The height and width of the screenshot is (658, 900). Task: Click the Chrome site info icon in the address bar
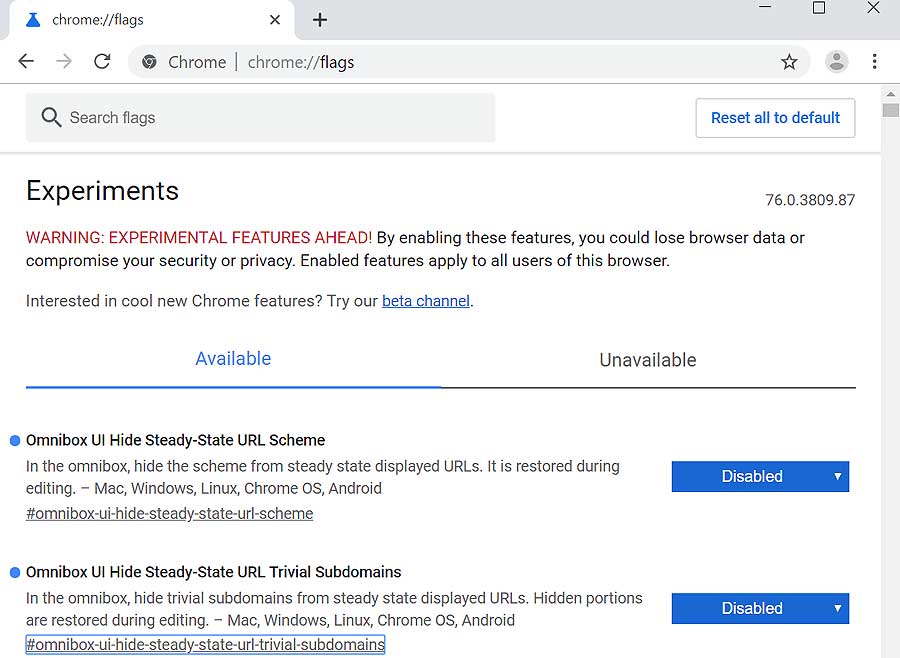pyautogui.click(x=149, y=62)
